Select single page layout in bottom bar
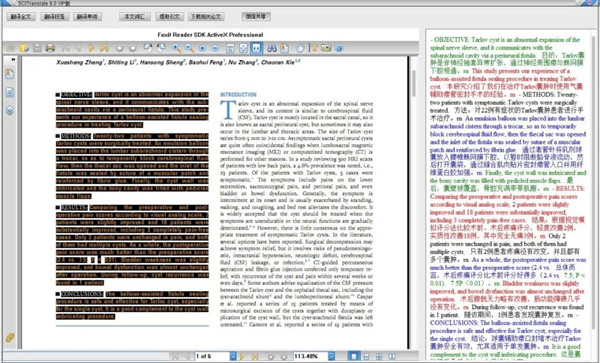 (354, 356)
